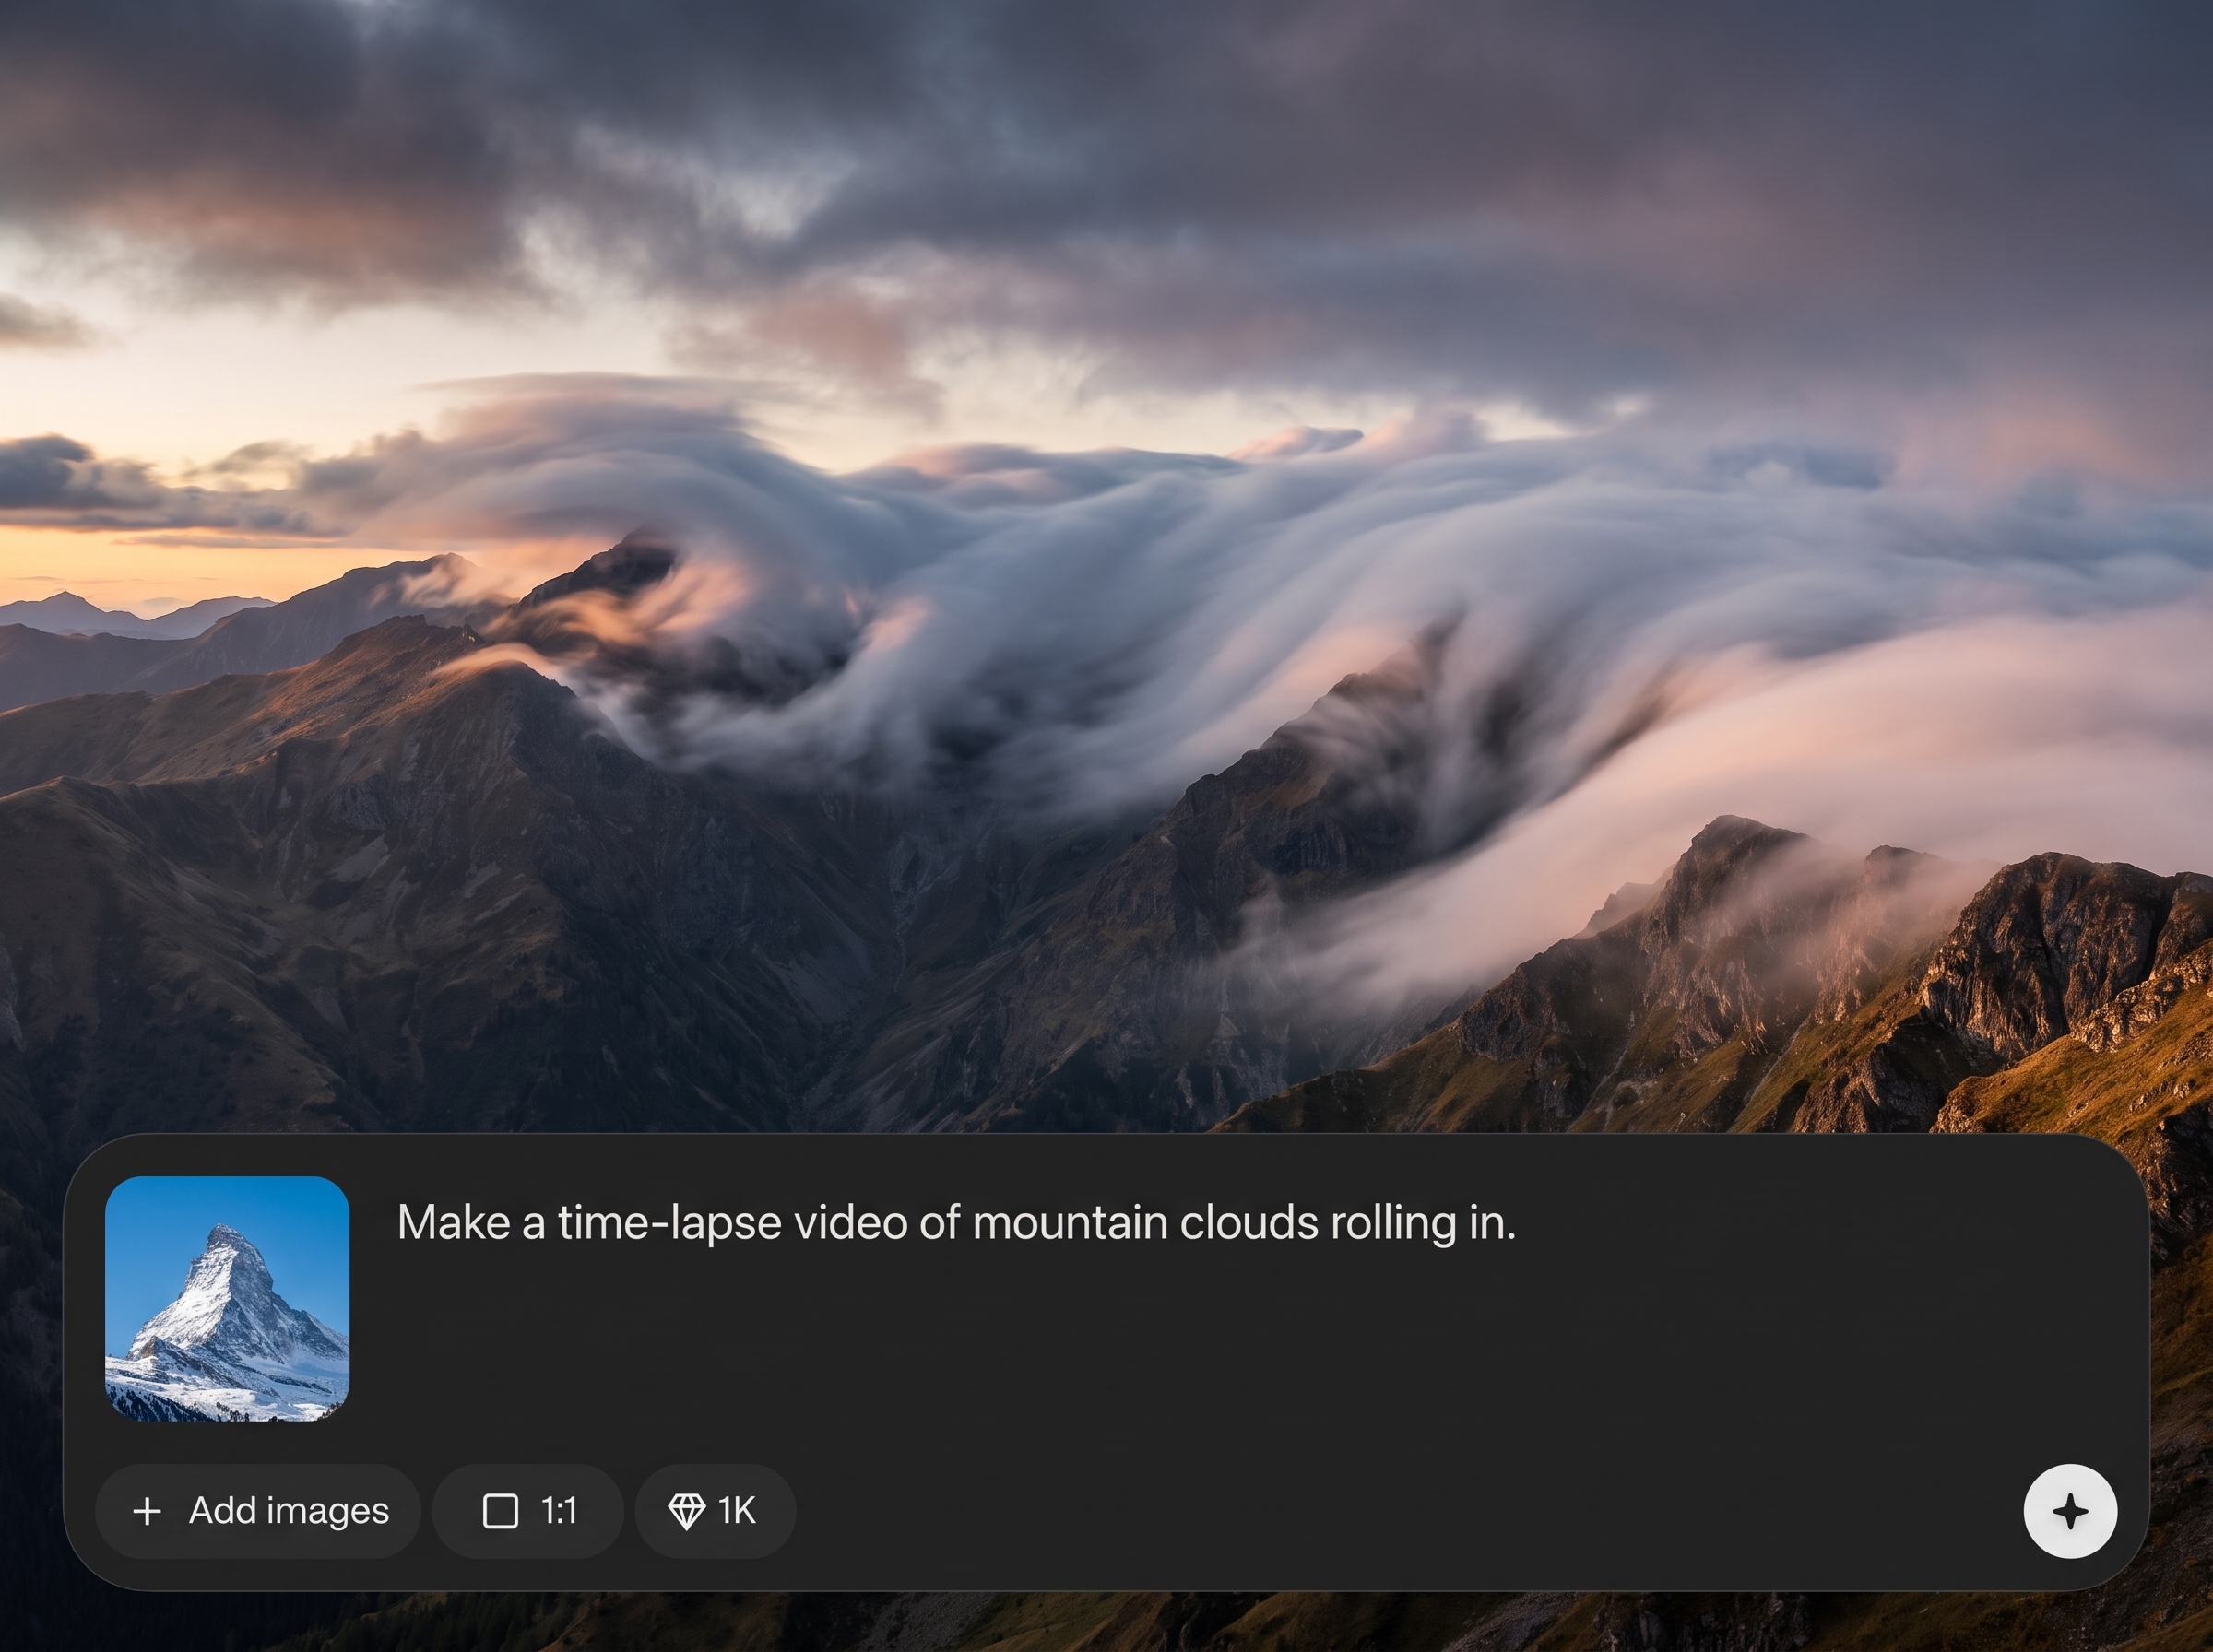Click the square aspect ratio icon

pyautogui.click(x=500, y=1511)
